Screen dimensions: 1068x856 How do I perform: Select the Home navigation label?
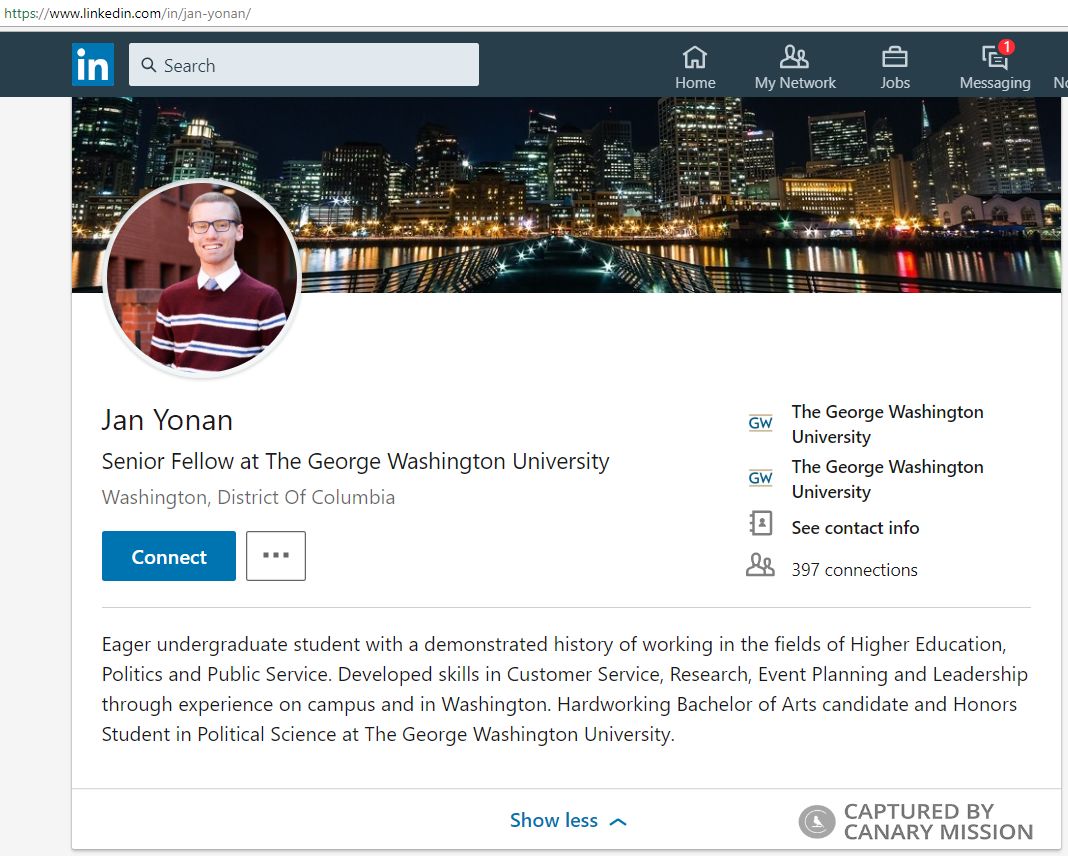pyautogui.click(x=695, y=83)
